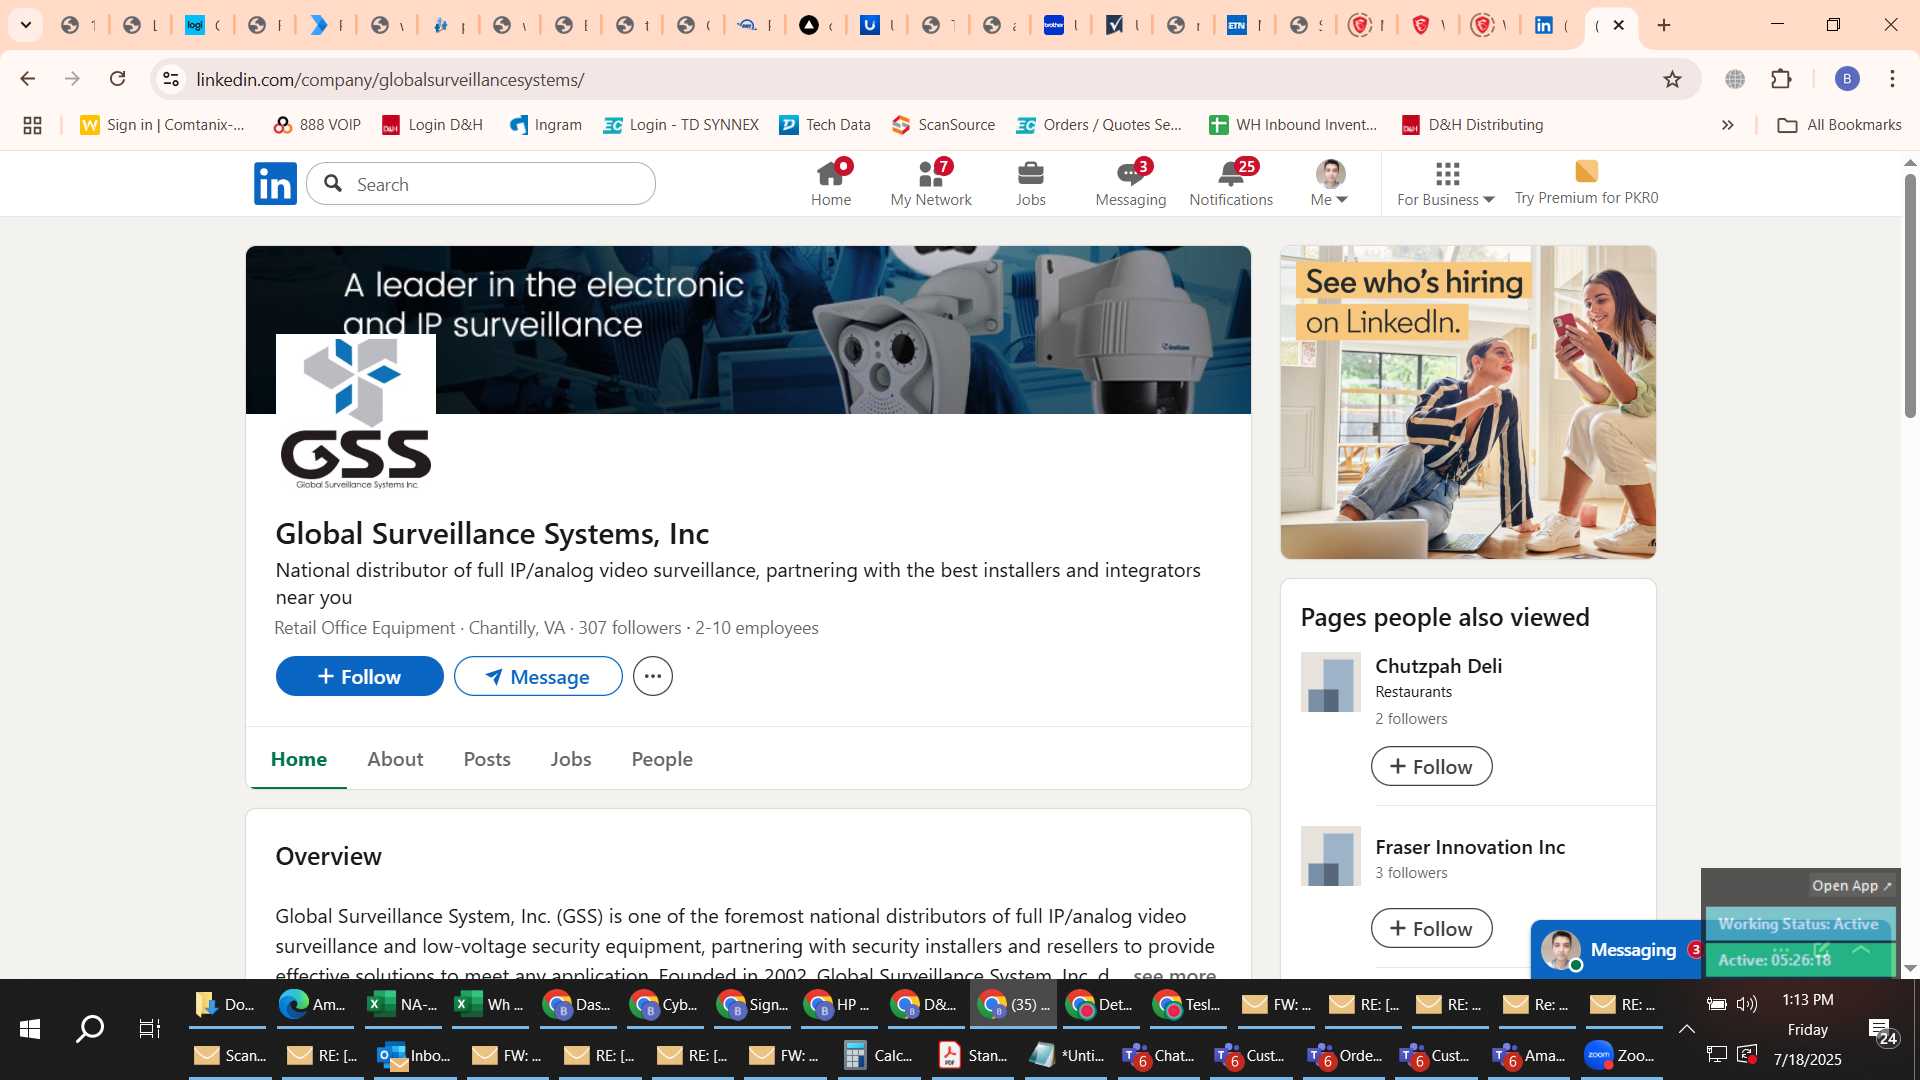The width and height of the screenshot is (1920, 1080).
Task: Open Windows taskbar search
Action: (x=90, y=1028)
